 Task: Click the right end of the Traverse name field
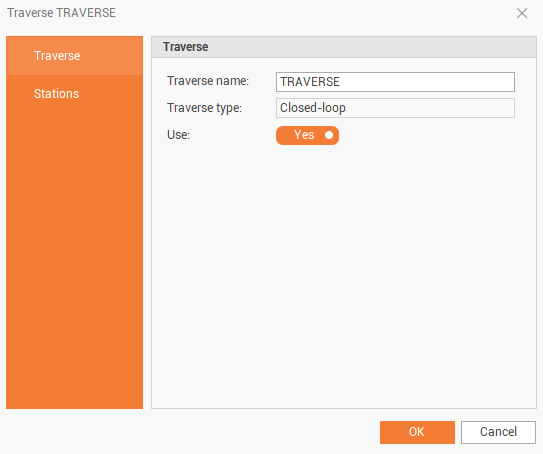[506, 82]
